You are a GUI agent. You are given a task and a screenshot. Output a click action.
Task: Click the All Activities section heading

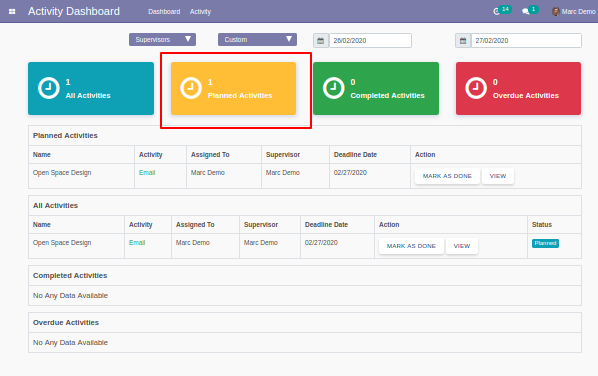coord(55,206)
